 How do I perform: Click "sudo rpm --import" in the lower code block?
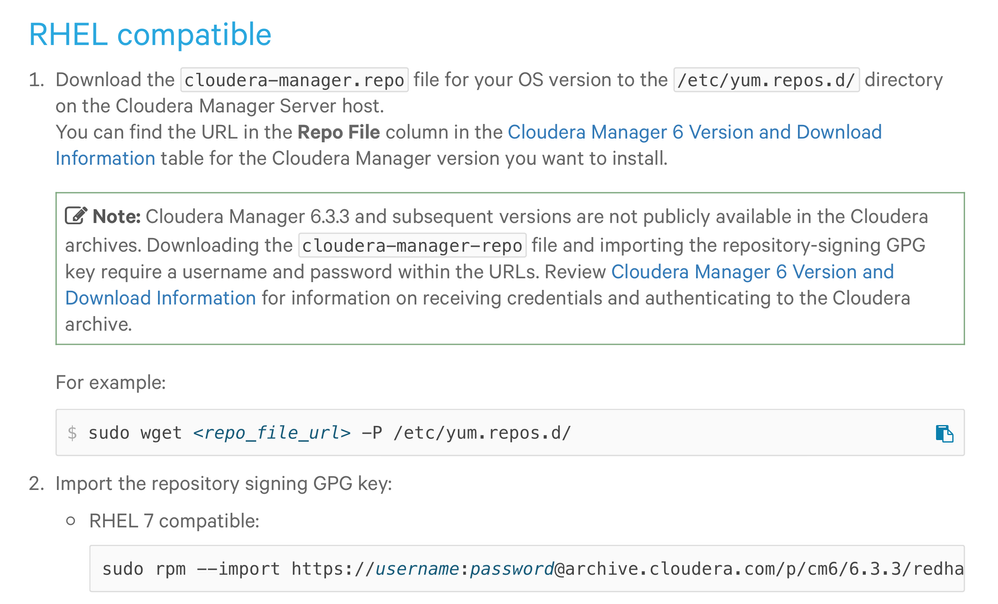click(192, 569)
